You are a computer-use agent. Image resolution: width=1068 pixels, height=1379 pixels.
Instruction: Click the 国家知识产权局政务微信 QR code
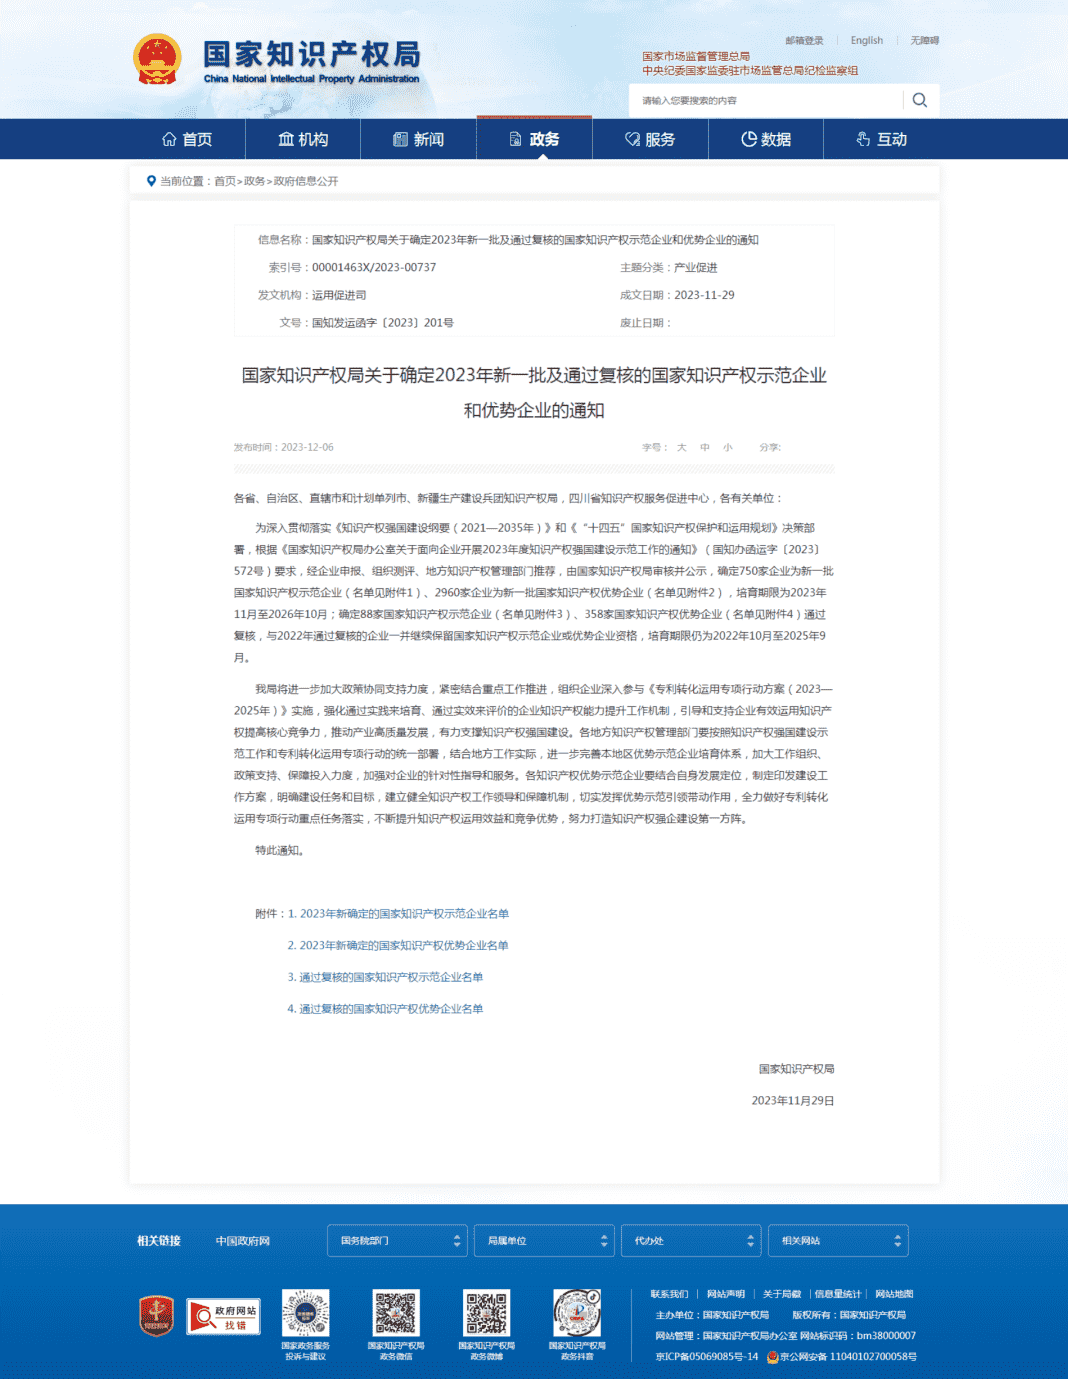[x=396, y=1313]
